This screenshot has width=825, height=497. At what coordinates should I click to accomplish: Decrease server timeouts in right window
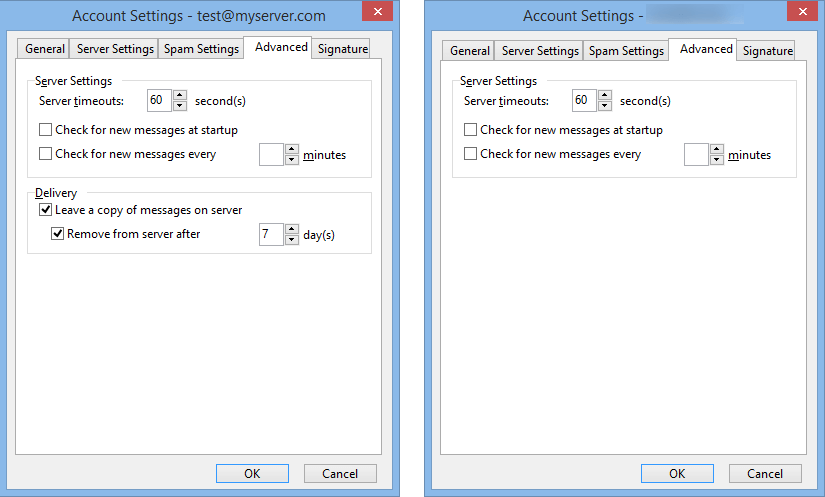click(x=605, y=106)
